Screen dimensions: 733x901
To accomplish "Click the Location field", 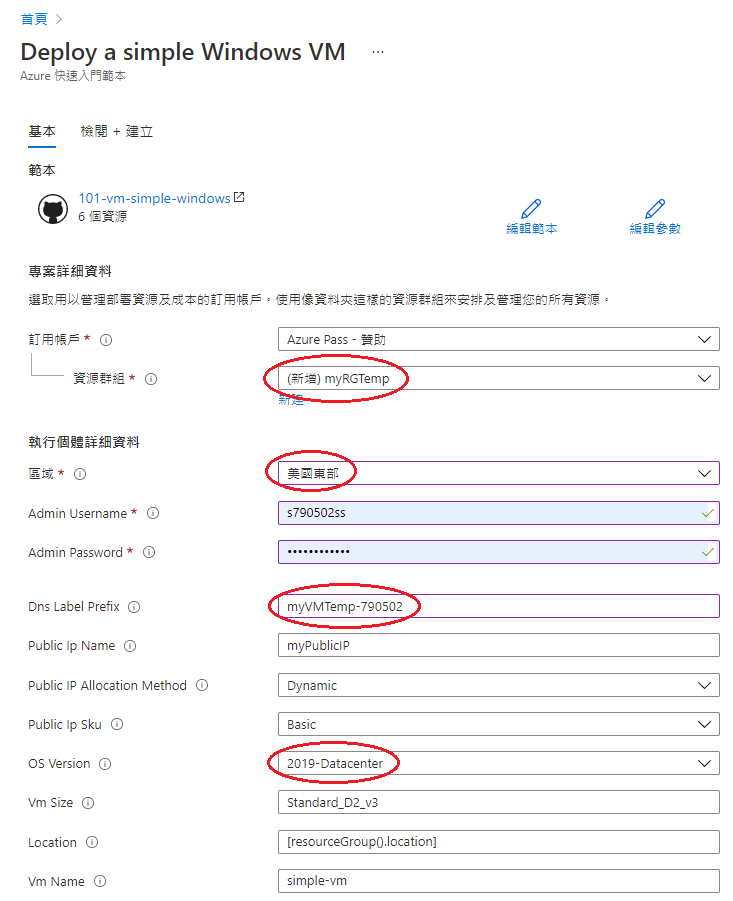I will tap(499, 842).
